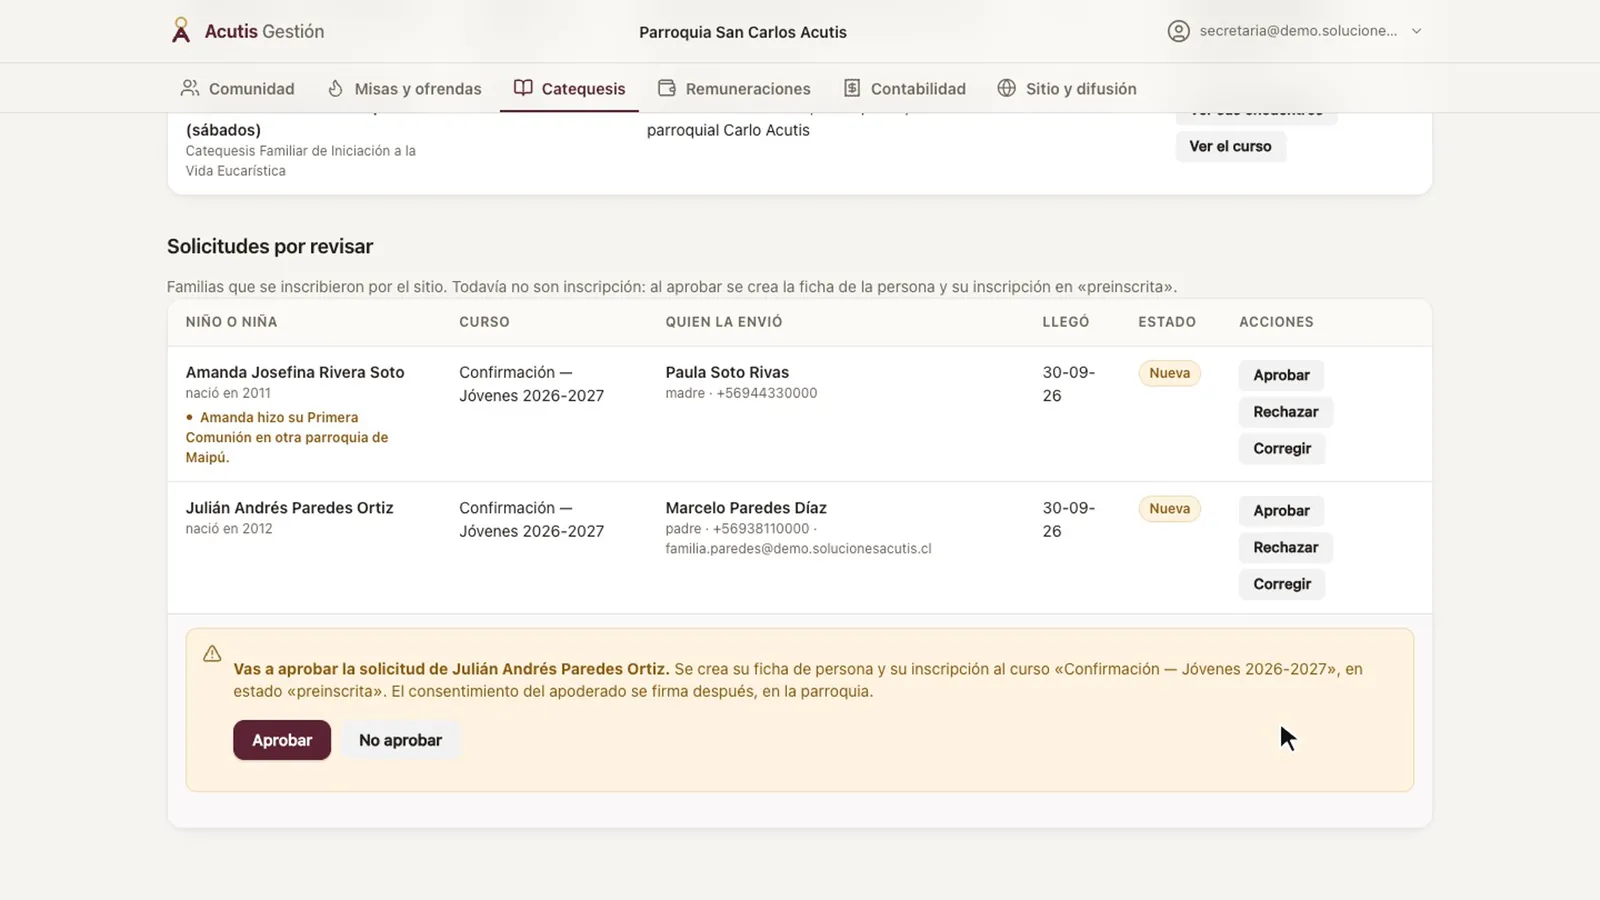Go to the Remuneraciones tab
1600x900 pixels.
[734, 88]
